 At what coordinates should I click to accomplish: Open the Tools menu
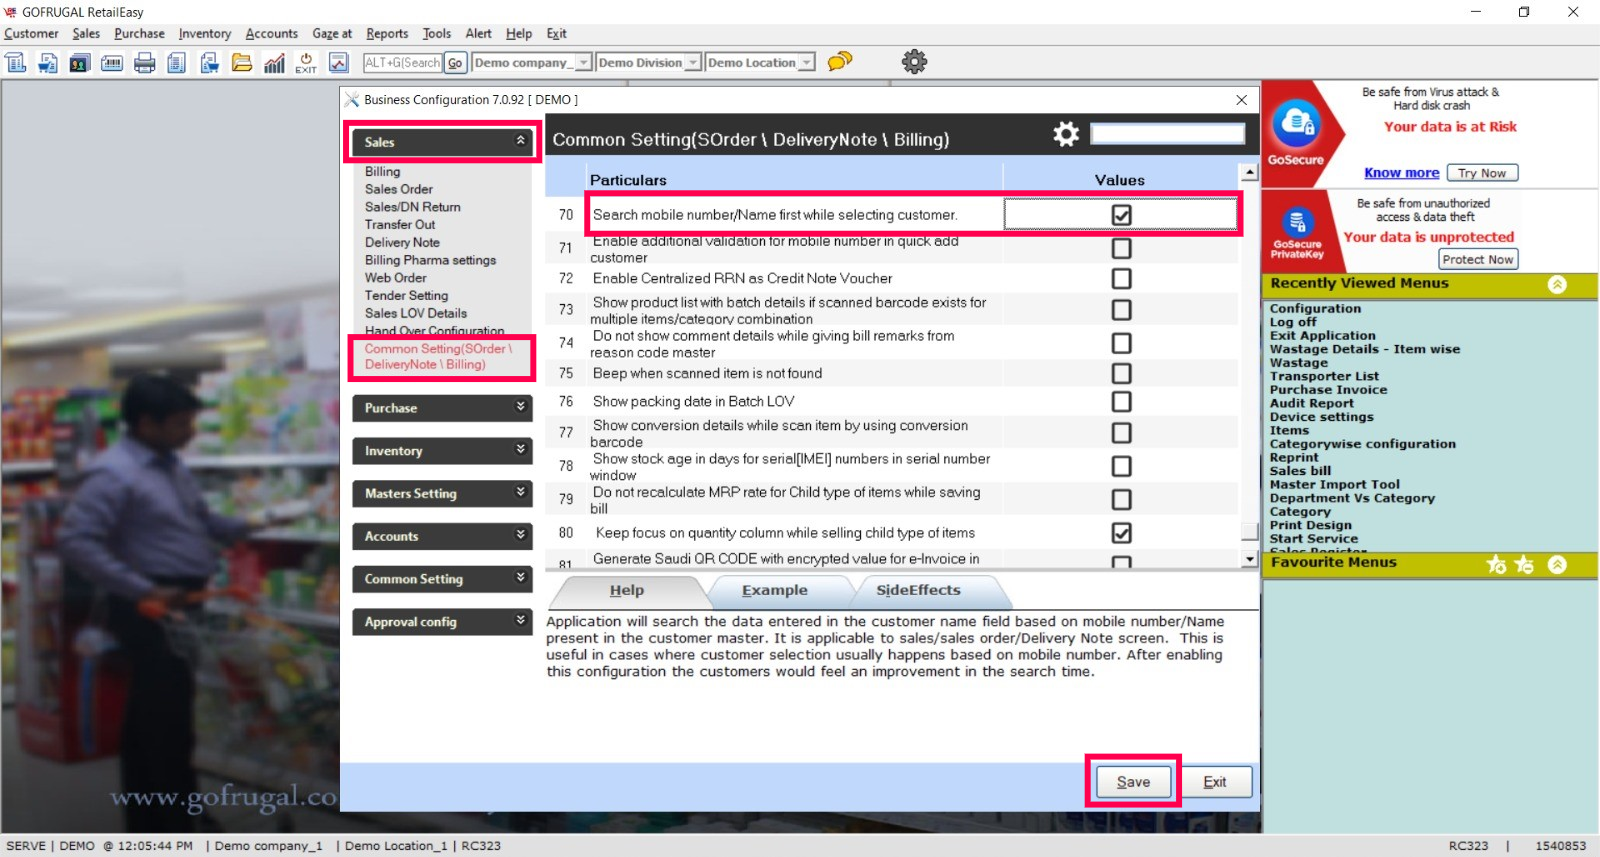437,34
